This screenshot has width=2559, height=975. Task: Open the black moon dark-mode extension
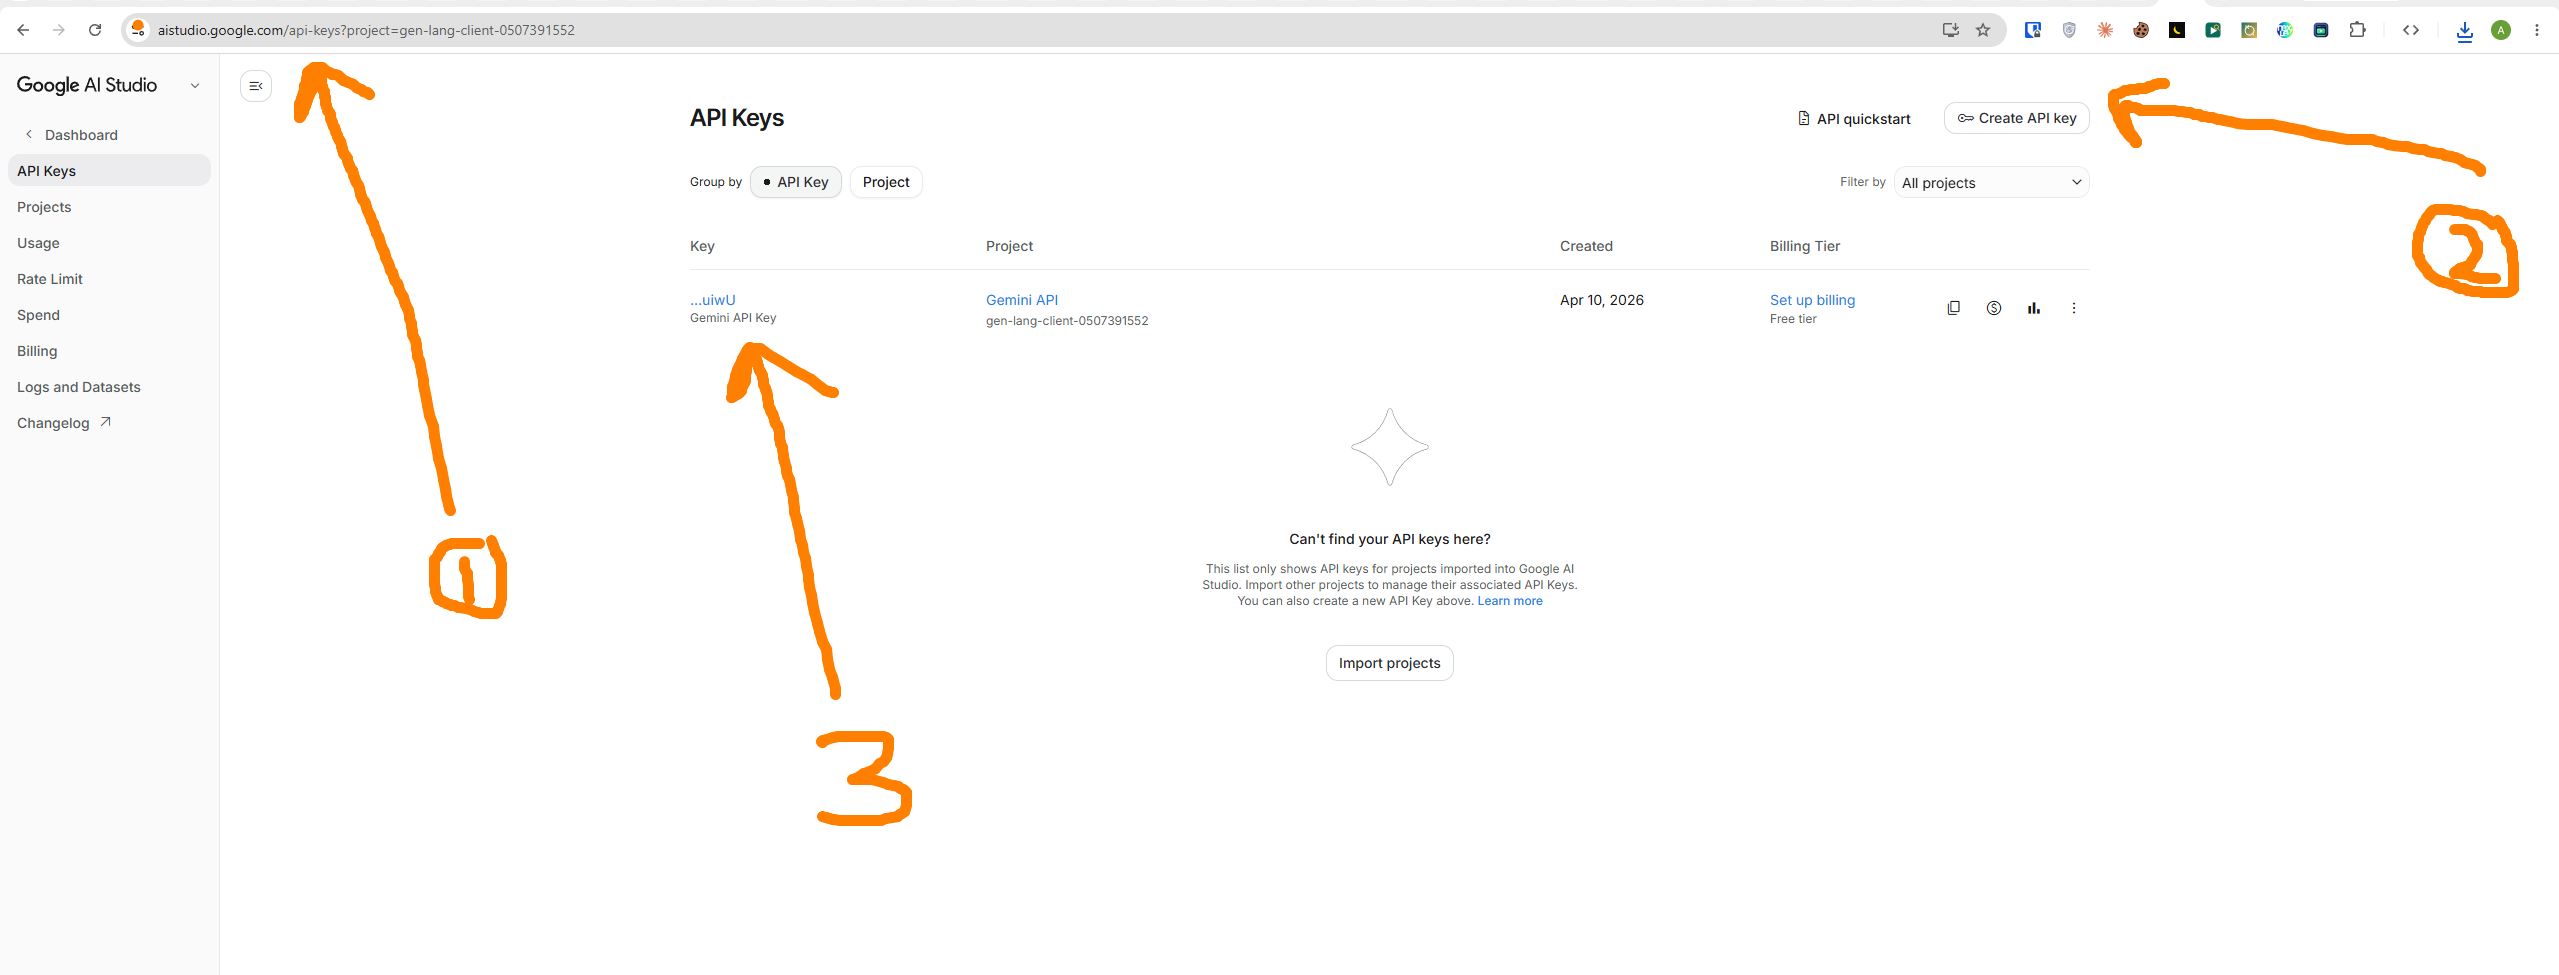[2177, 30]
